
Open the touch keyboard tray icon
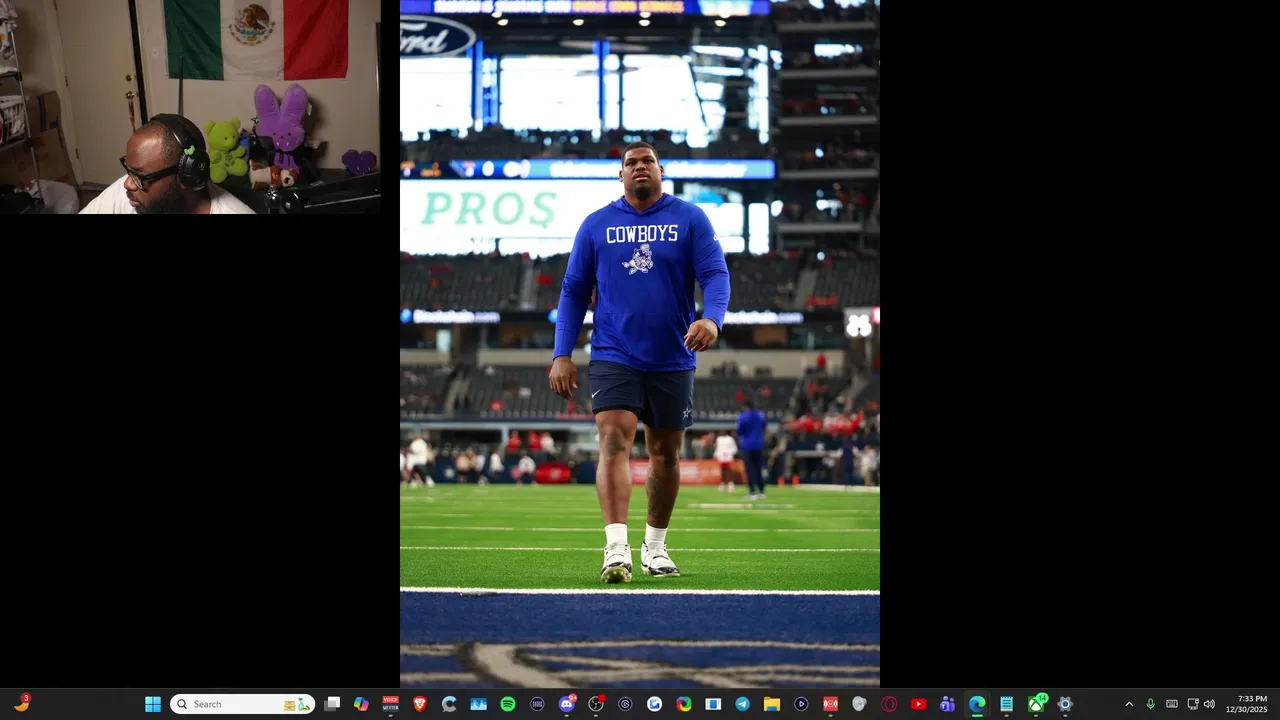tap(1172, 704)
